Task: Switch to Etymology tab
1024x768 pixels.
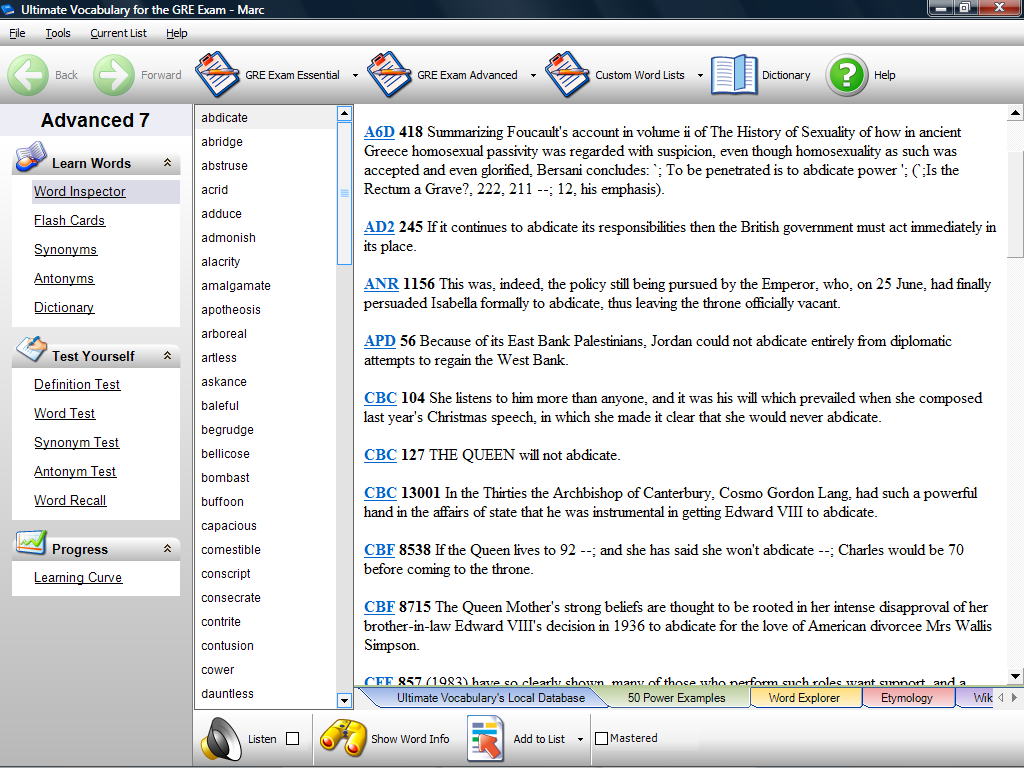Action: pos(906,697)
